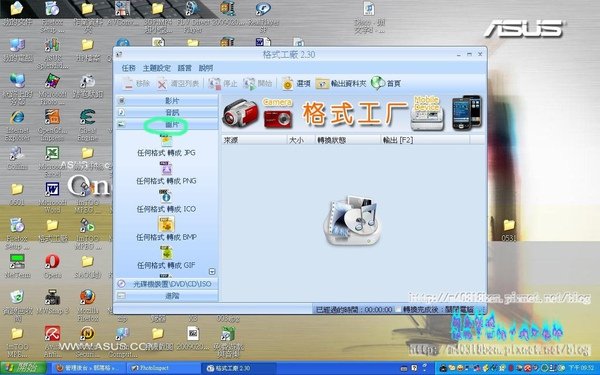Click the 停止 toolbar button
Screen dimensions: 600x375
click(x=223, y=83)
